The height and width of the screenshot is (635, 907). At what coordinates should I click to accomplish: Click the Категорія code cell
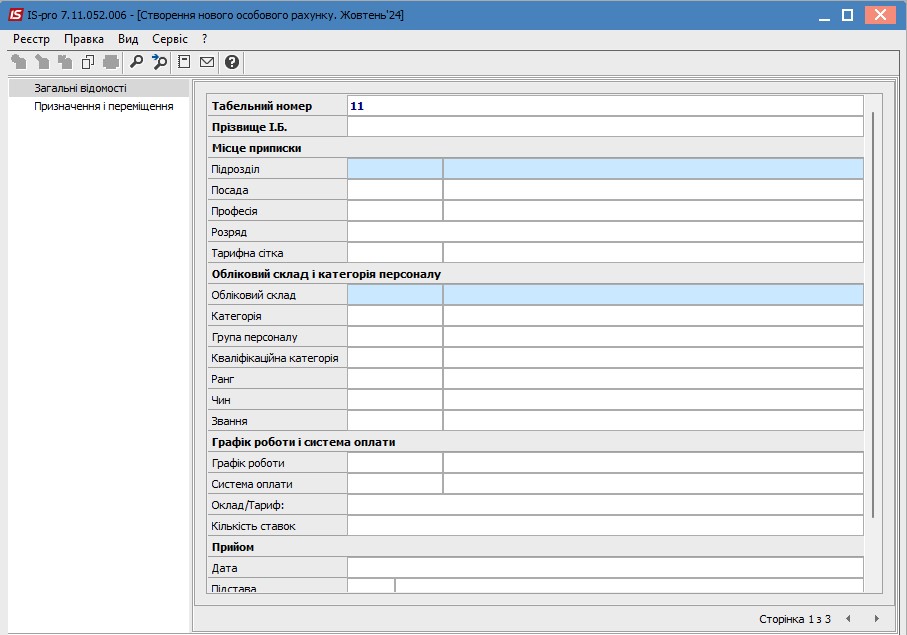(395, 316)
